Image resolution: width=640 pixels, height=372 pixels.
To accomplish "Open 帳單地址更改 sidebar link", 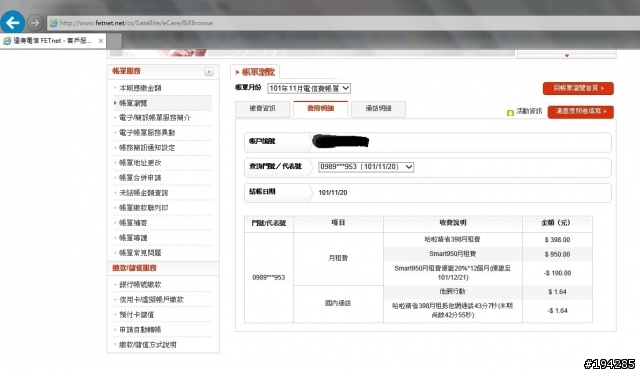I will (140, 163).
